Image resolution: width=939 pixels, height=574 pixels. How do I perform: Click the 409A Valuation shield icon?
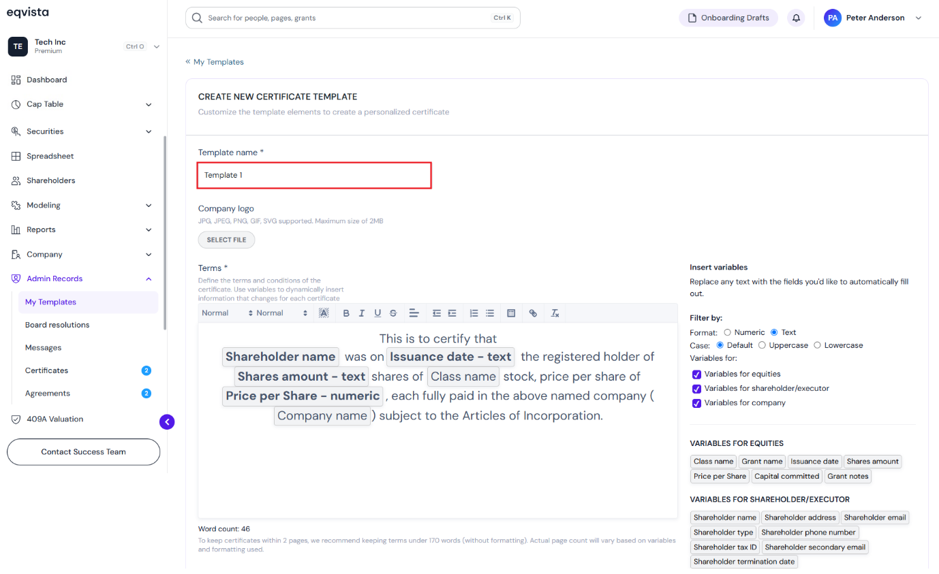(16, 420)
